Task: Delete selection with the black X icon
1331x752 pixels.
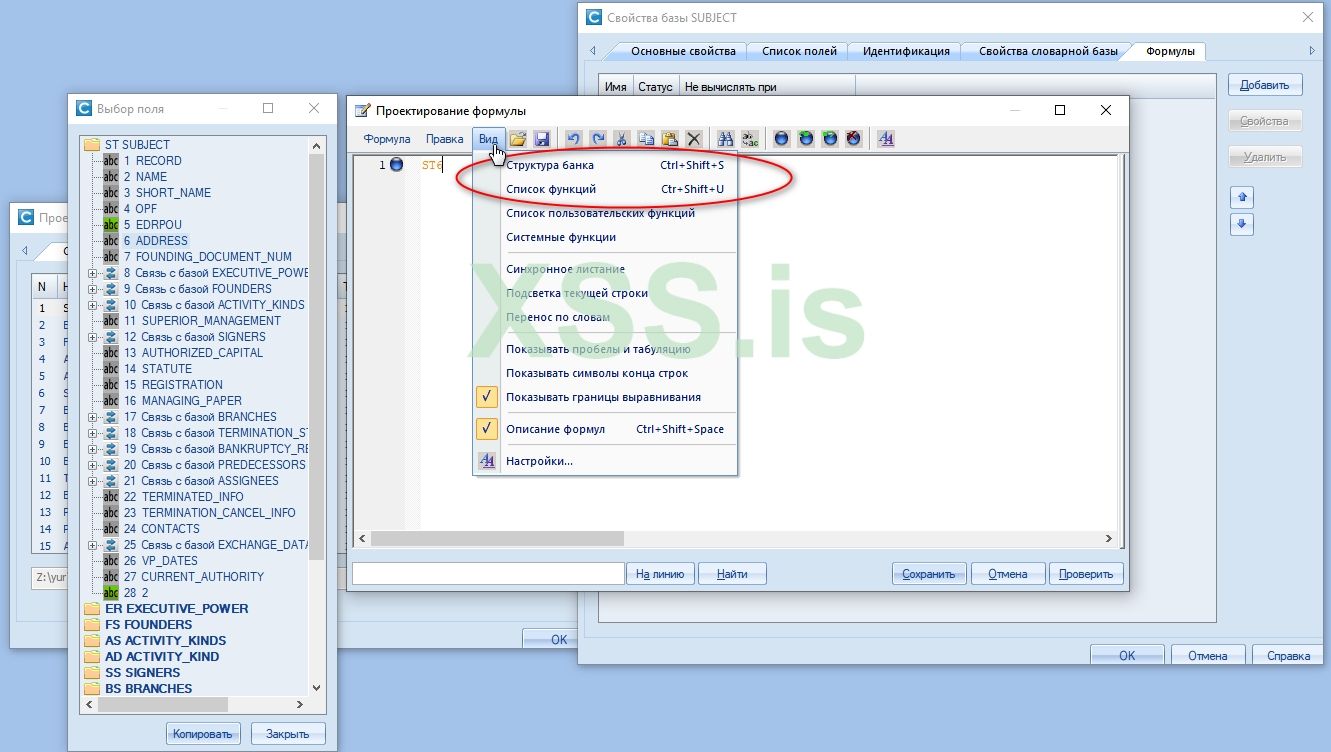Action: pyautogui.click(x=694, y=139)
